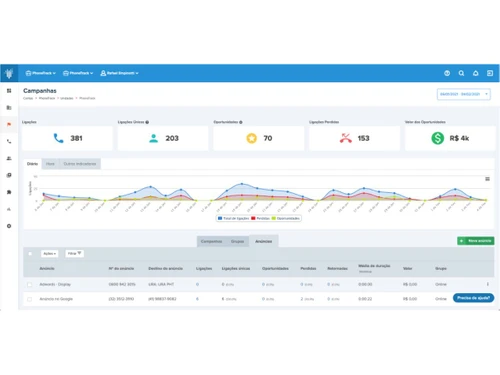
Task: Select the red campaigns flag sidebar icon
Action: point(9,124)
